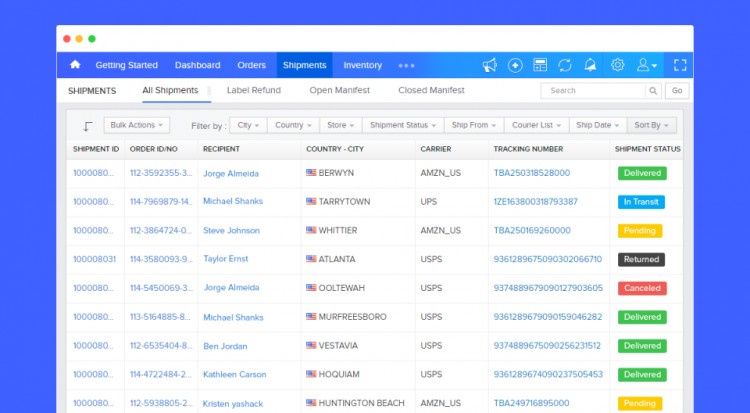Go to the Home icon
The width and height of the screenshot is (750, 413).
(x=75, y=65)
